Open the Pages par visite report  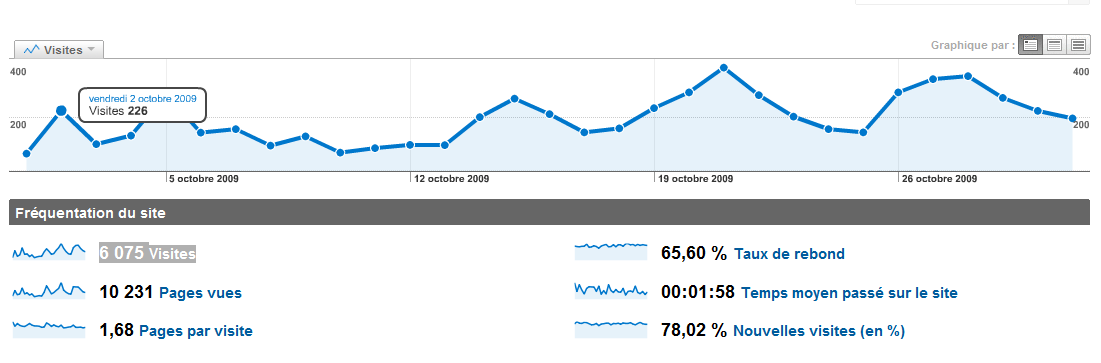click(x=196, y=331)
